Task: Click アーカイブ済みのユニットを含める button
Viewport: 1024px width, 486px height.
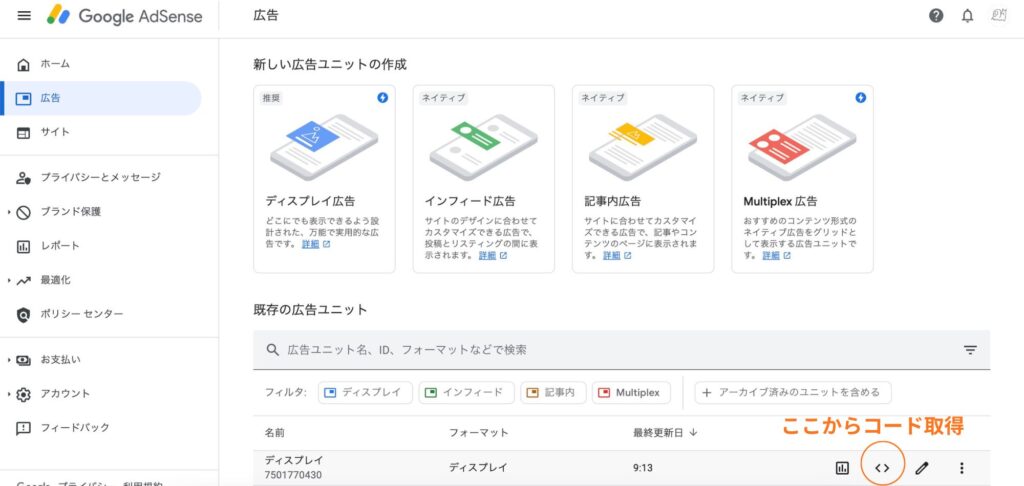Action: point(793,393)
